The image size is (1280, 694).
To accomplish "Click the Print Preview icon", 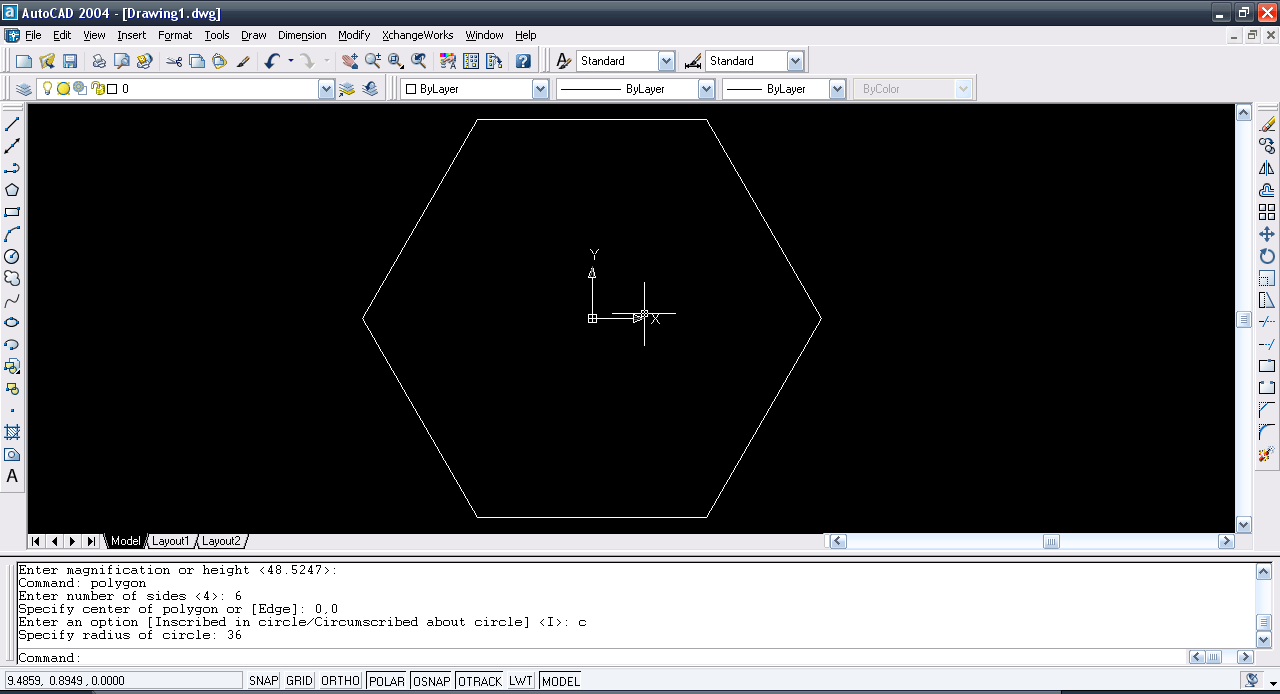I will [122, 61].
